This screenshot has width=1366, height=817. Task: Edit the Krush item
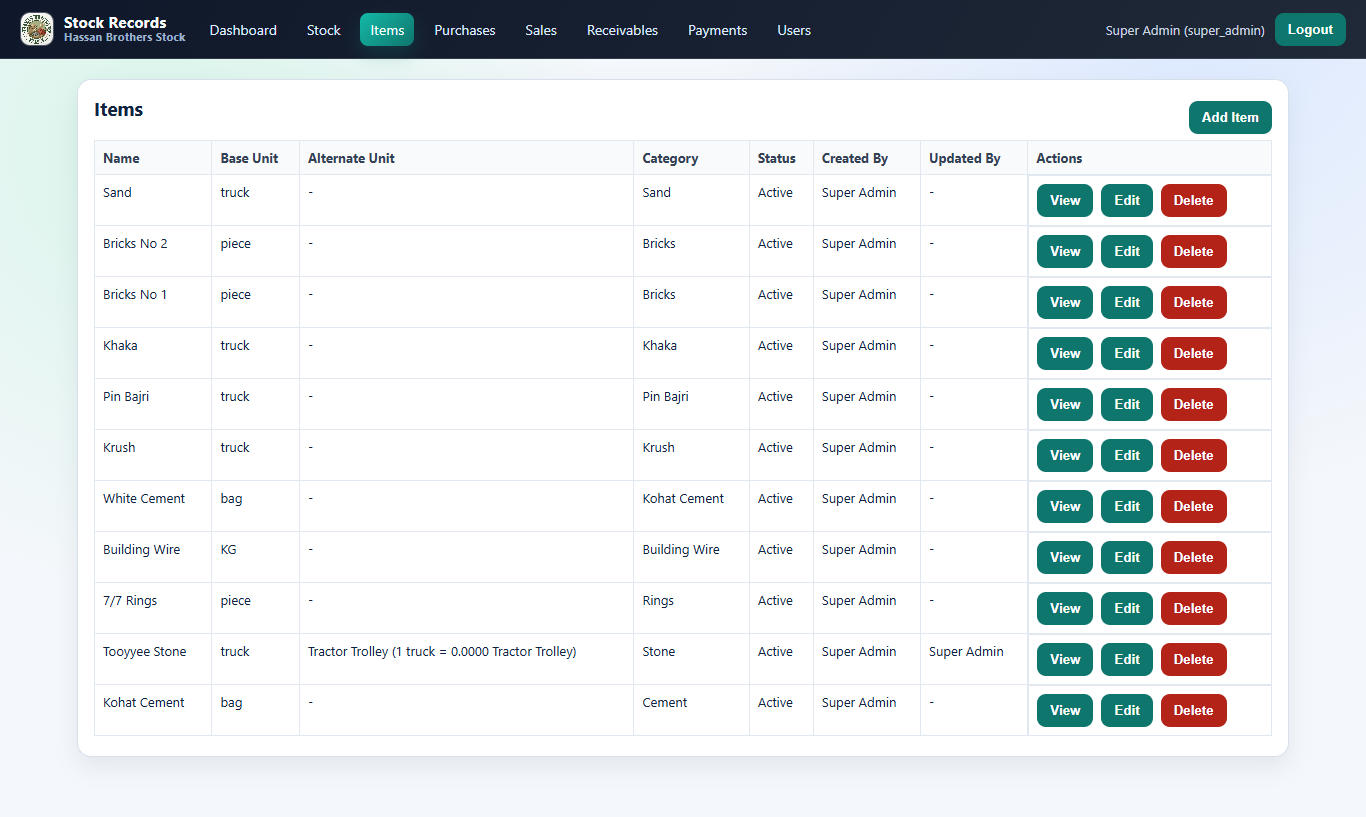(x=1127, y=455)
